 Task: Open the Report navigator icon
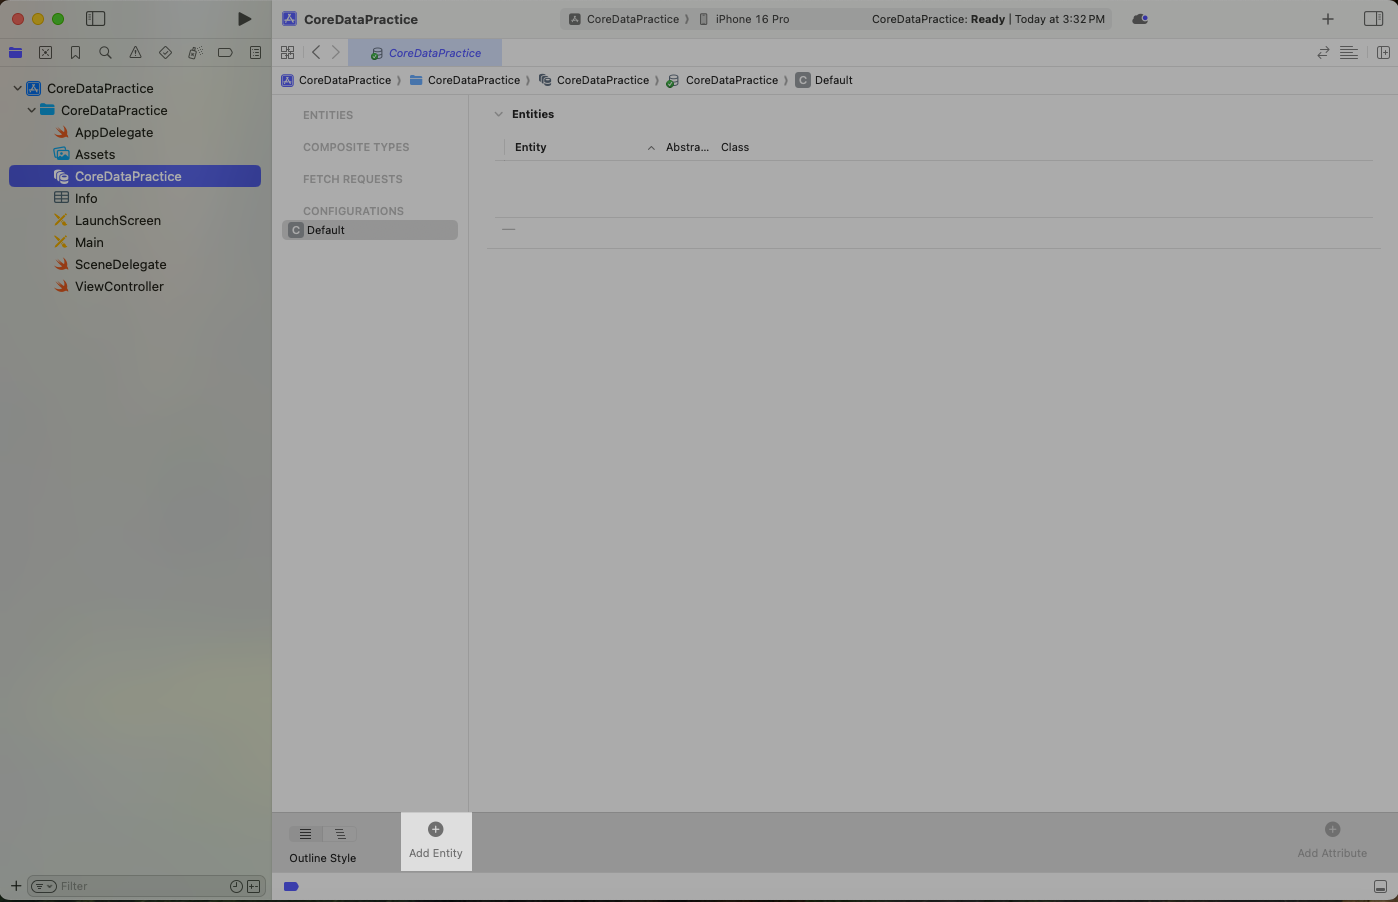[x=255, y=53]
